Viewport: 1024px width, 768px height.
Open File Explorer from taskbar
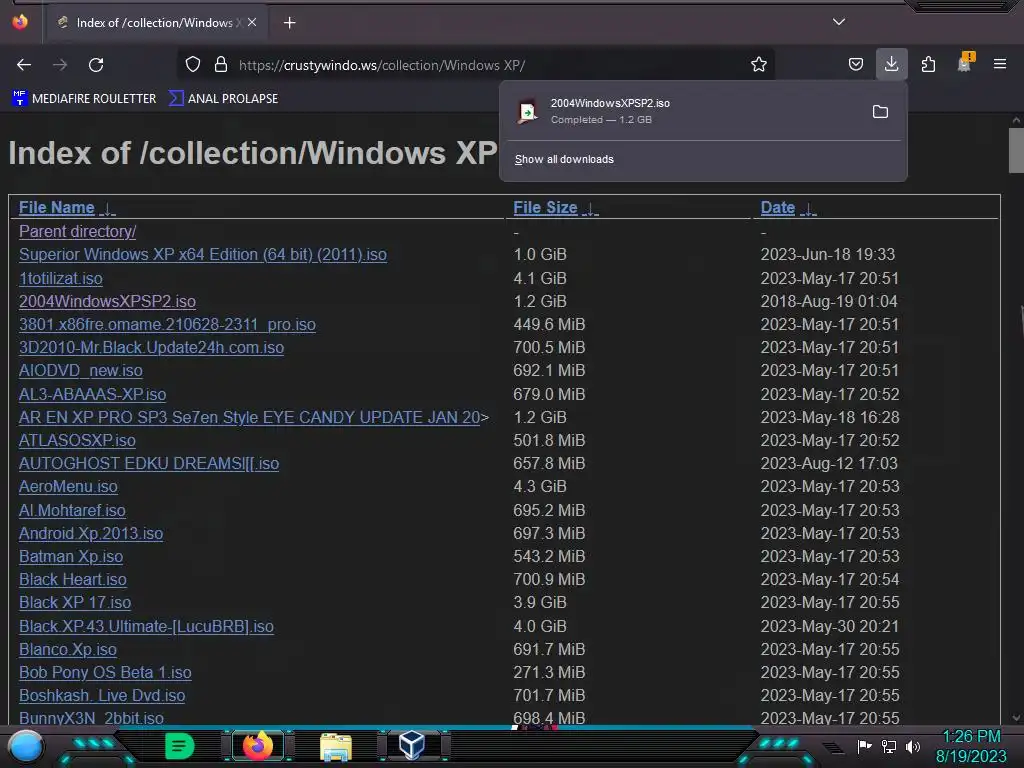336,746
